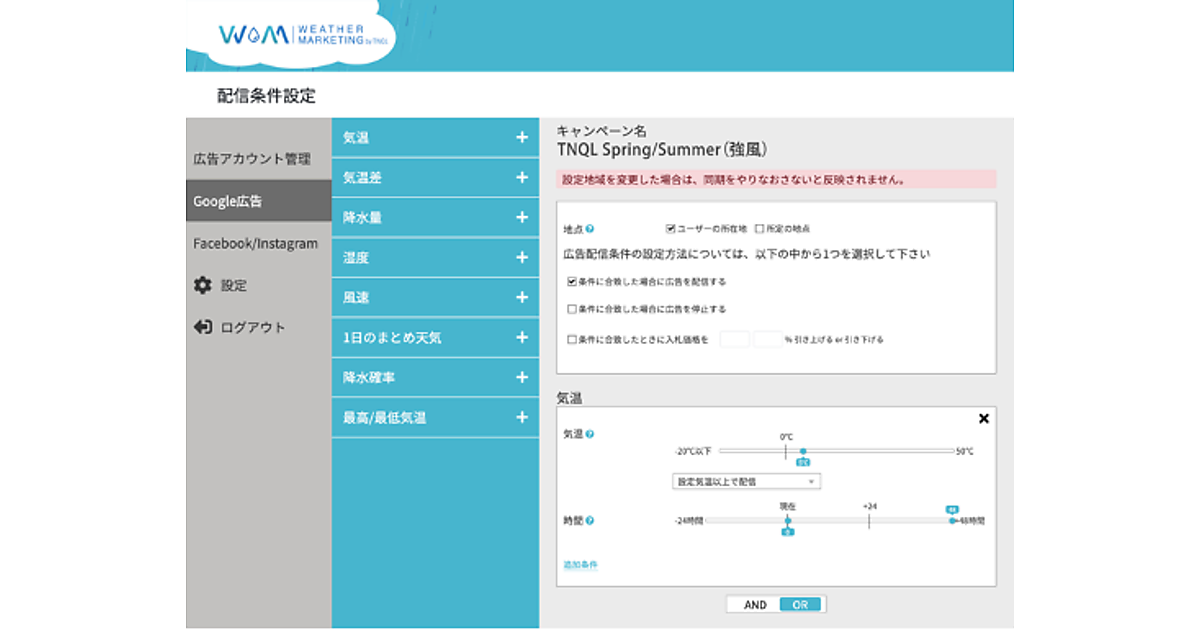Viewport: 1200px width, 630px height.
Task: Open 広告アカウント管理 in the sidebar
Action: point(252,159)
